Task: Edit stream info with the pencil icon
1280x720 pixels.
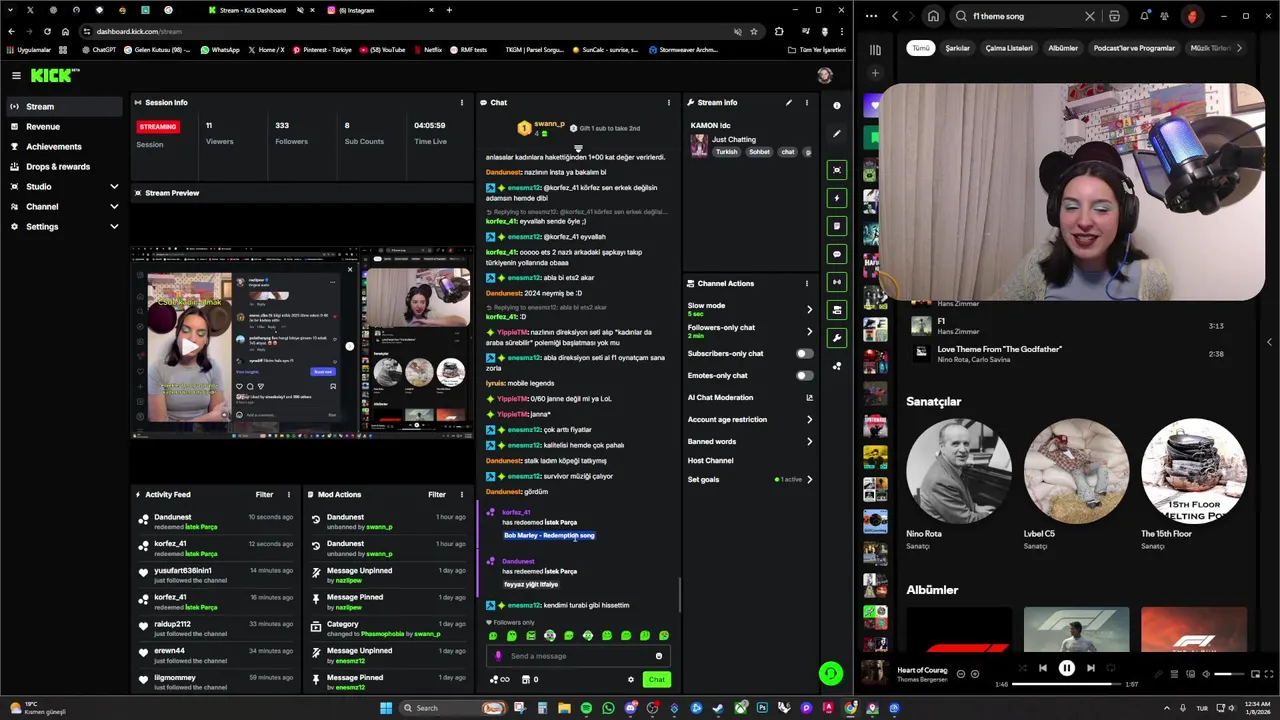Action: point(788,102)
